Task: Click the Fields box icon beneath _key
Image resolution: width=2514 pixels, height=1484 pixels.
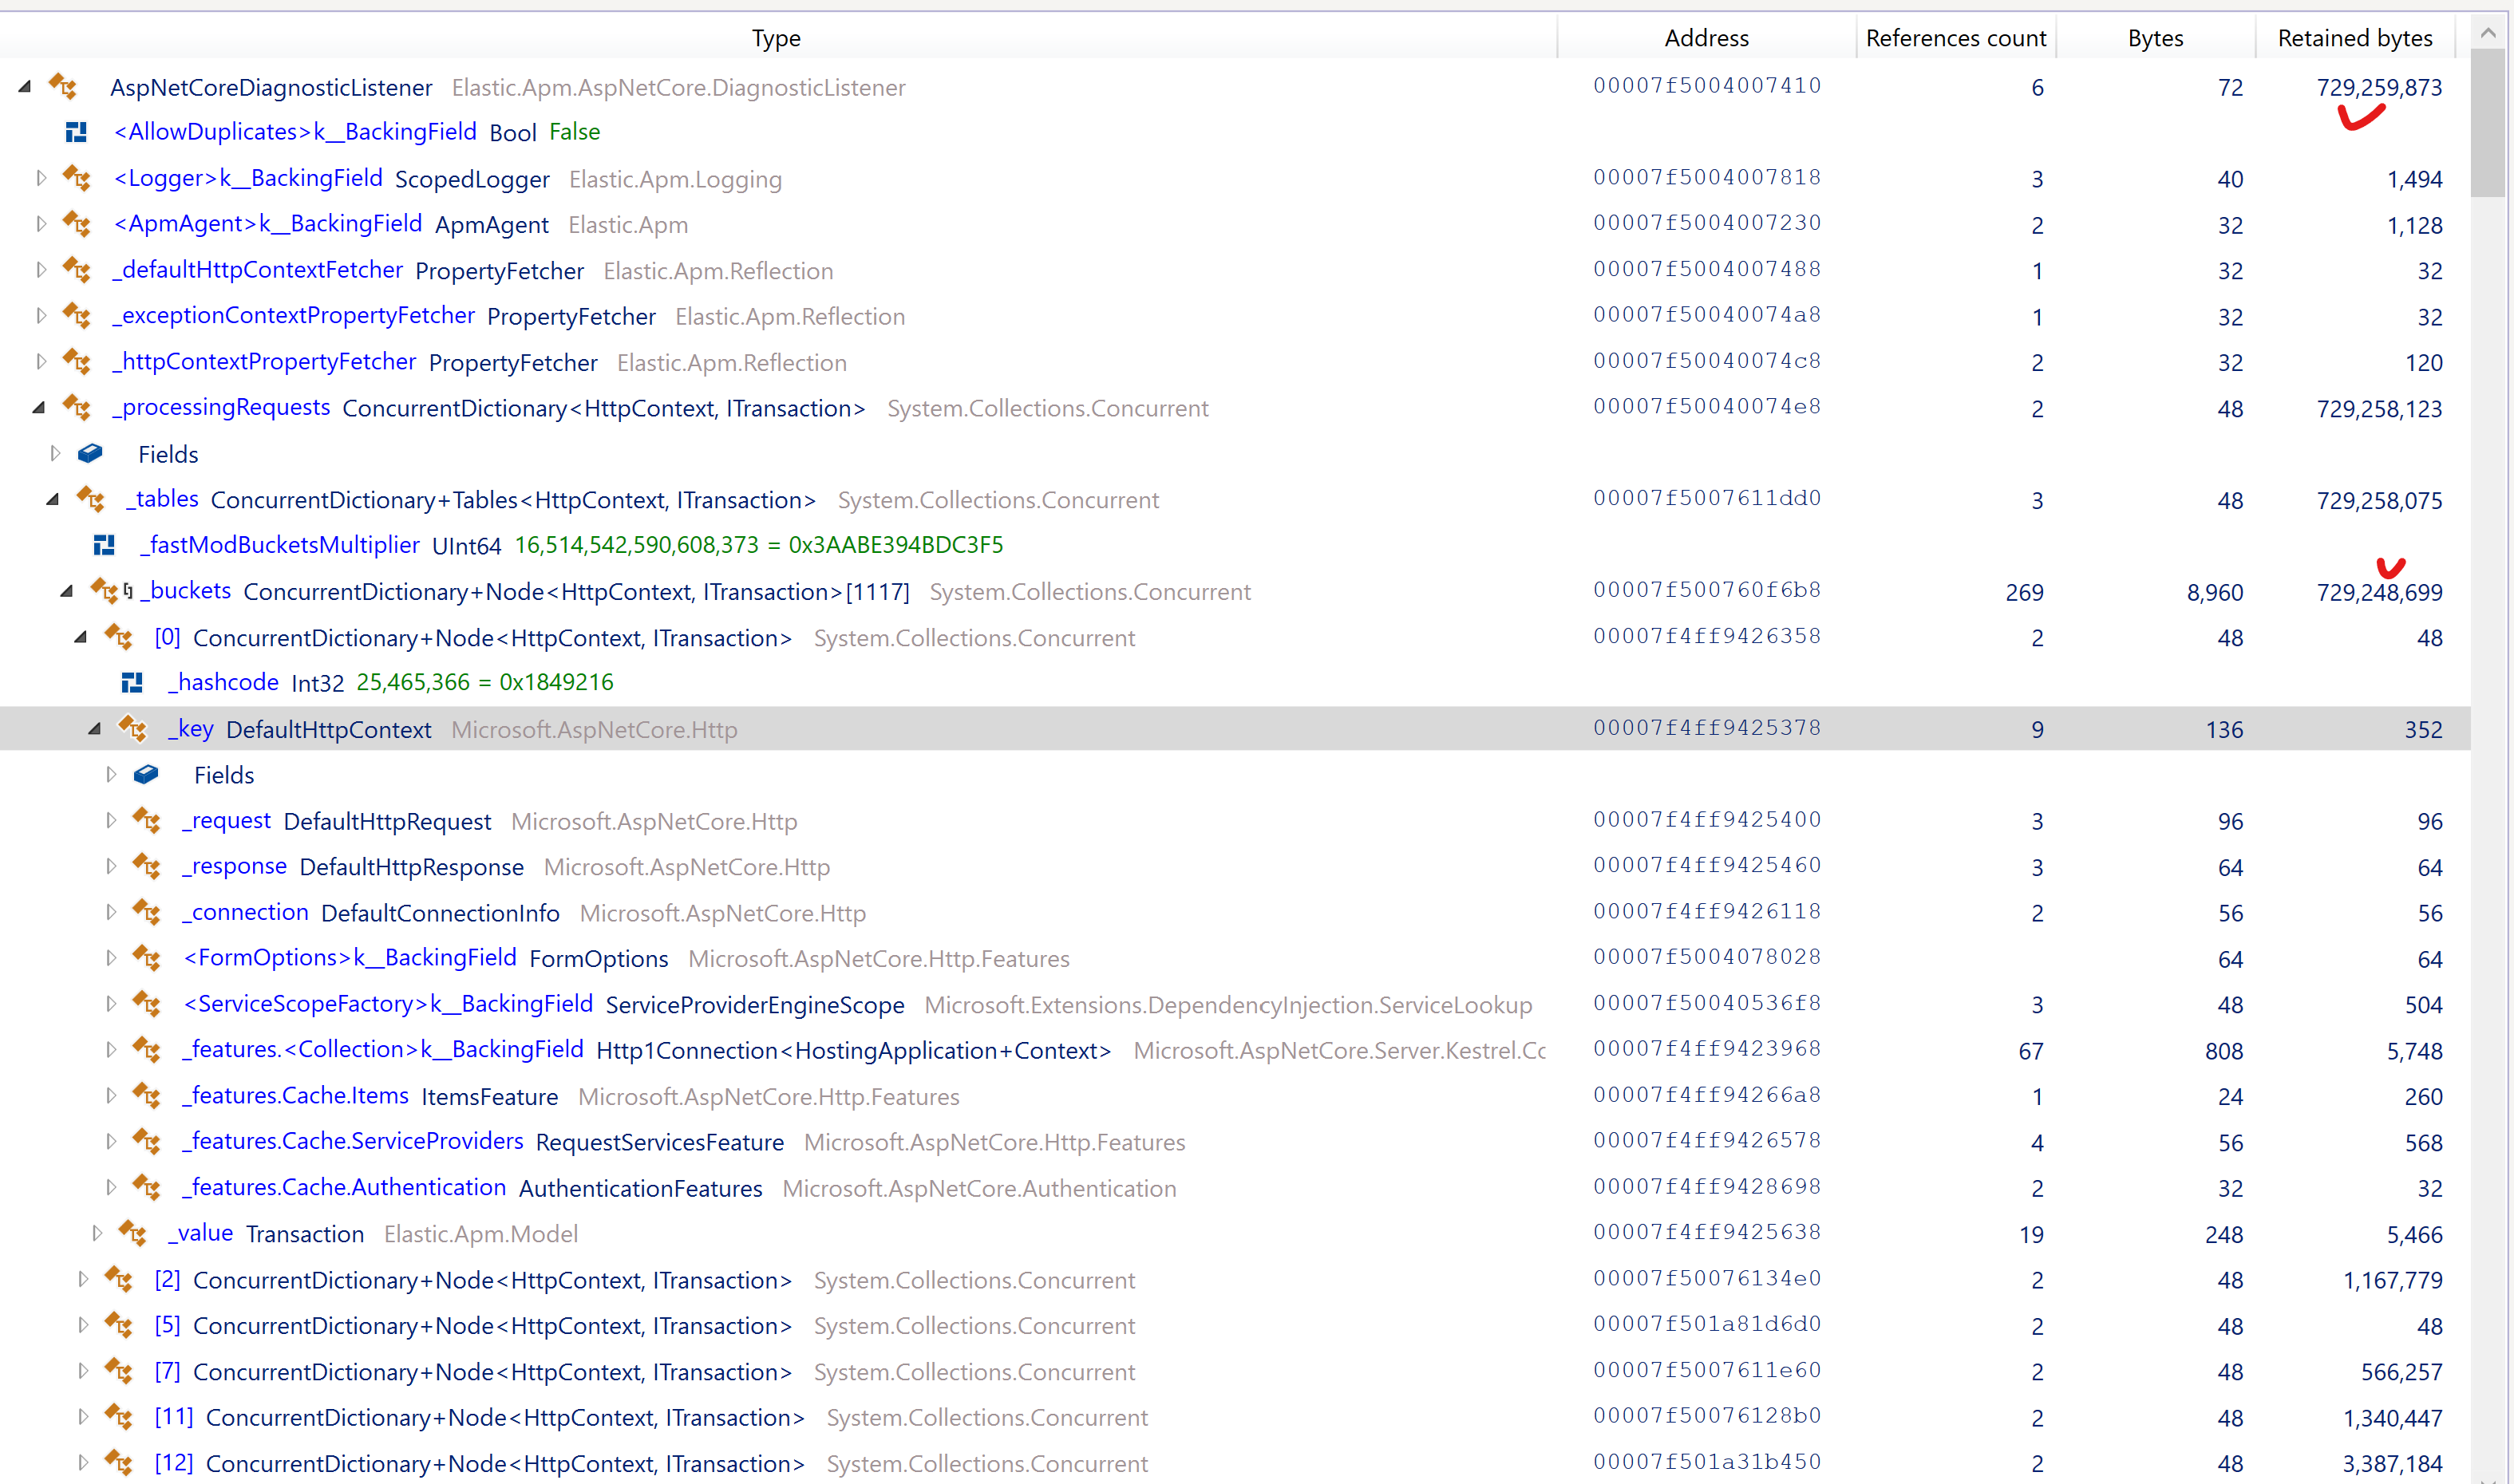Action: click(x=146, y=773)
